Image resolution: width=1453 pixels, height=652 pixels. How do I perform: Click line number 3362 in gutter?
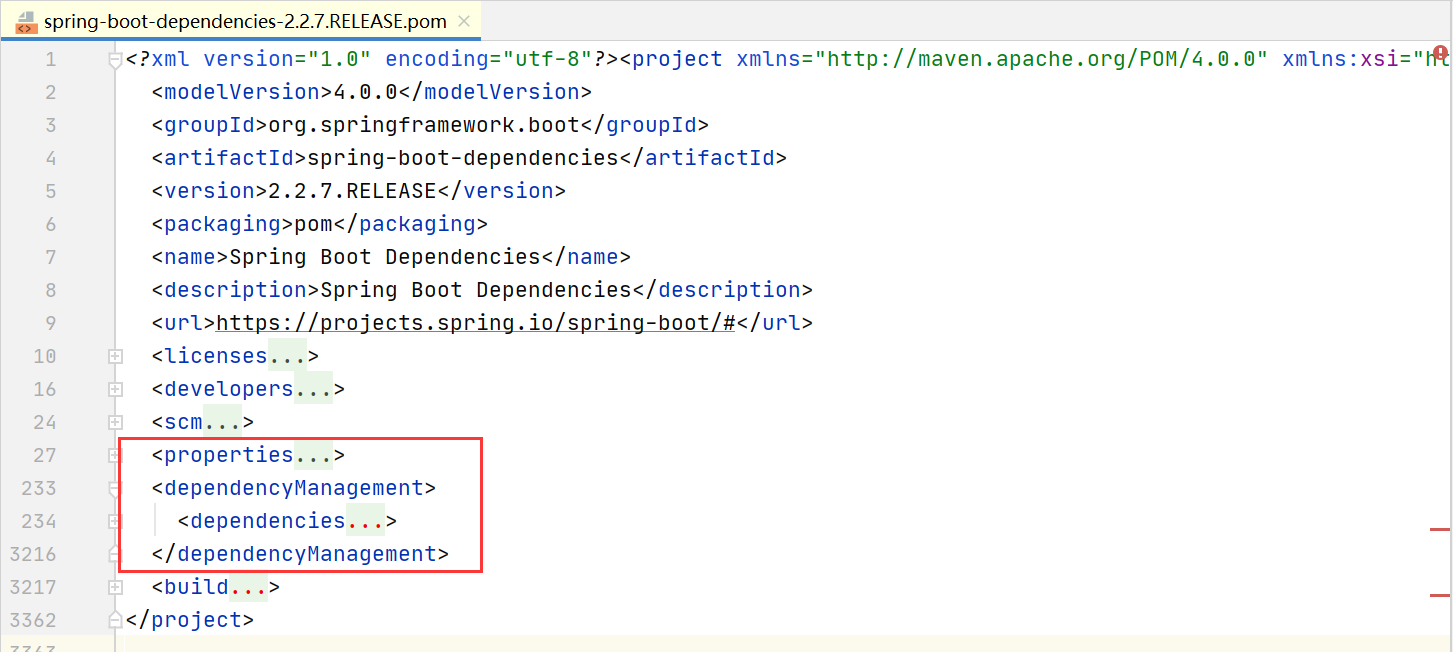(x=32, y=620)
